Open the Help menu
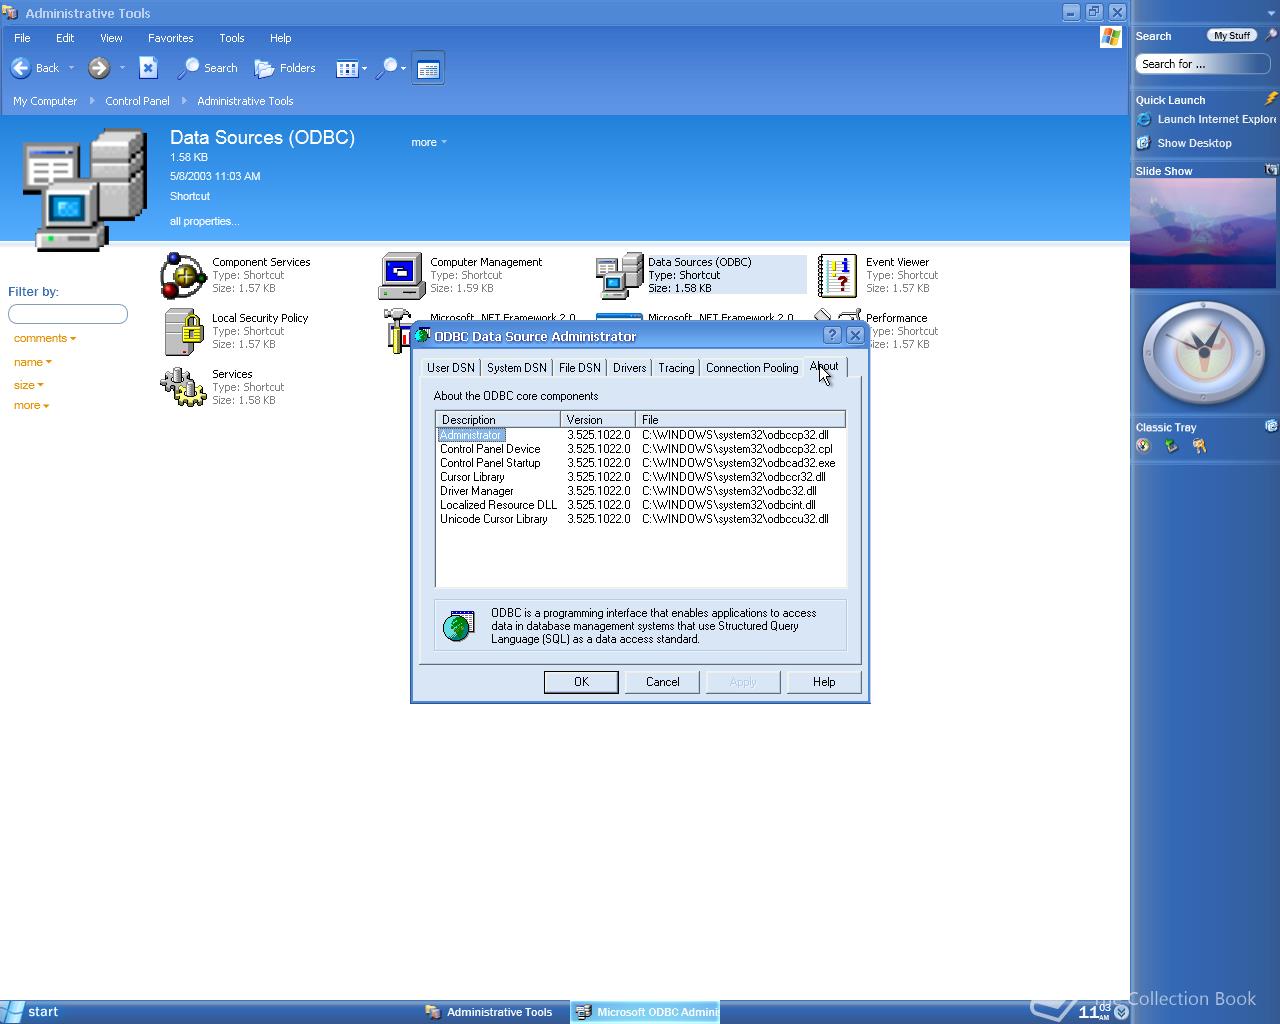Image resolution: width=1280 pixels, height=1024 pixels. [281, 38]
